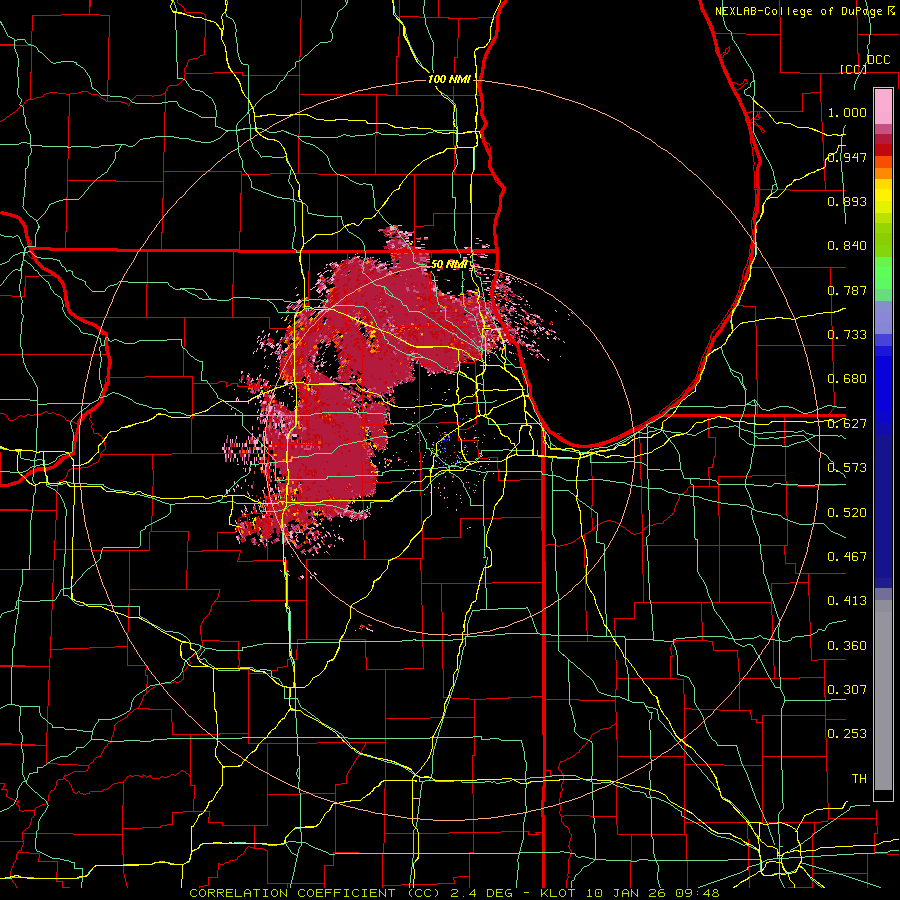
Task: Pick the bright green color bar segment
Action: (883, 273)
